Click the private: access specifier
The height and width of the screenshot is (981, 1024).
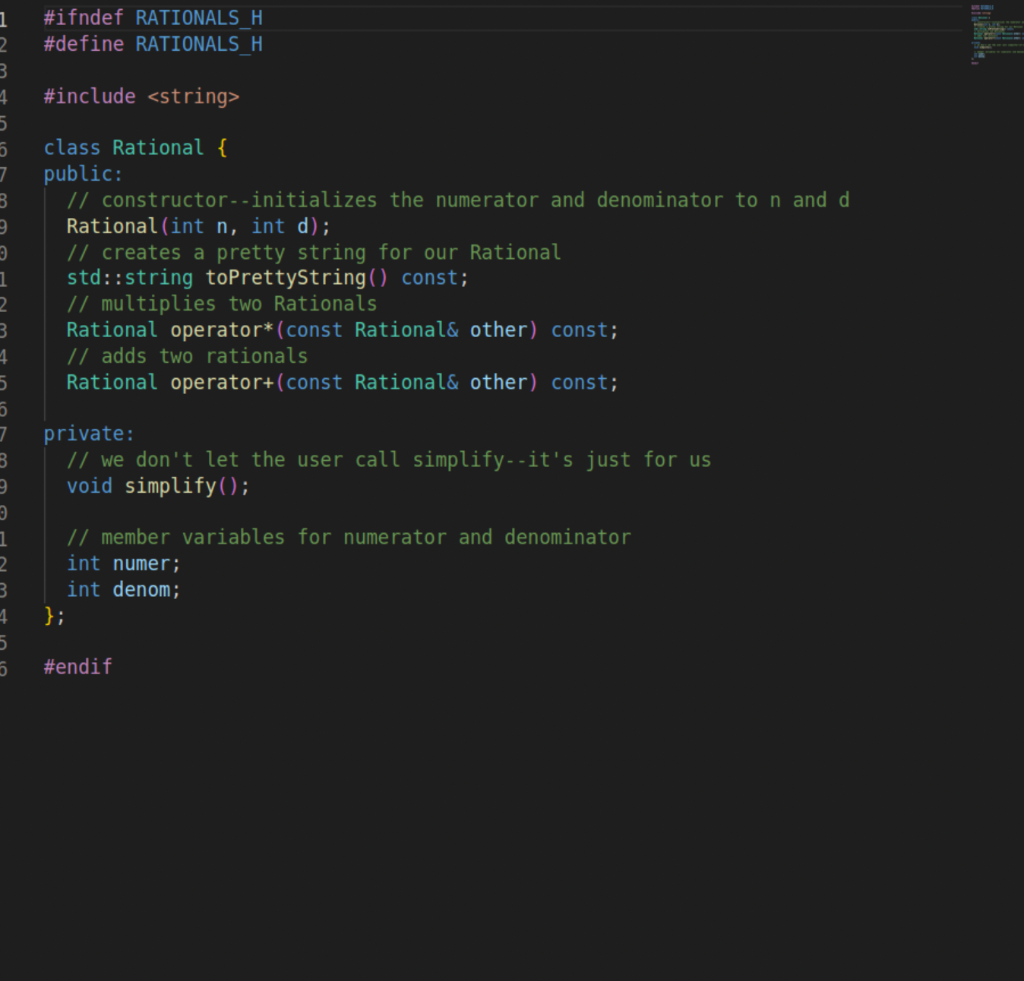[86, 433]
